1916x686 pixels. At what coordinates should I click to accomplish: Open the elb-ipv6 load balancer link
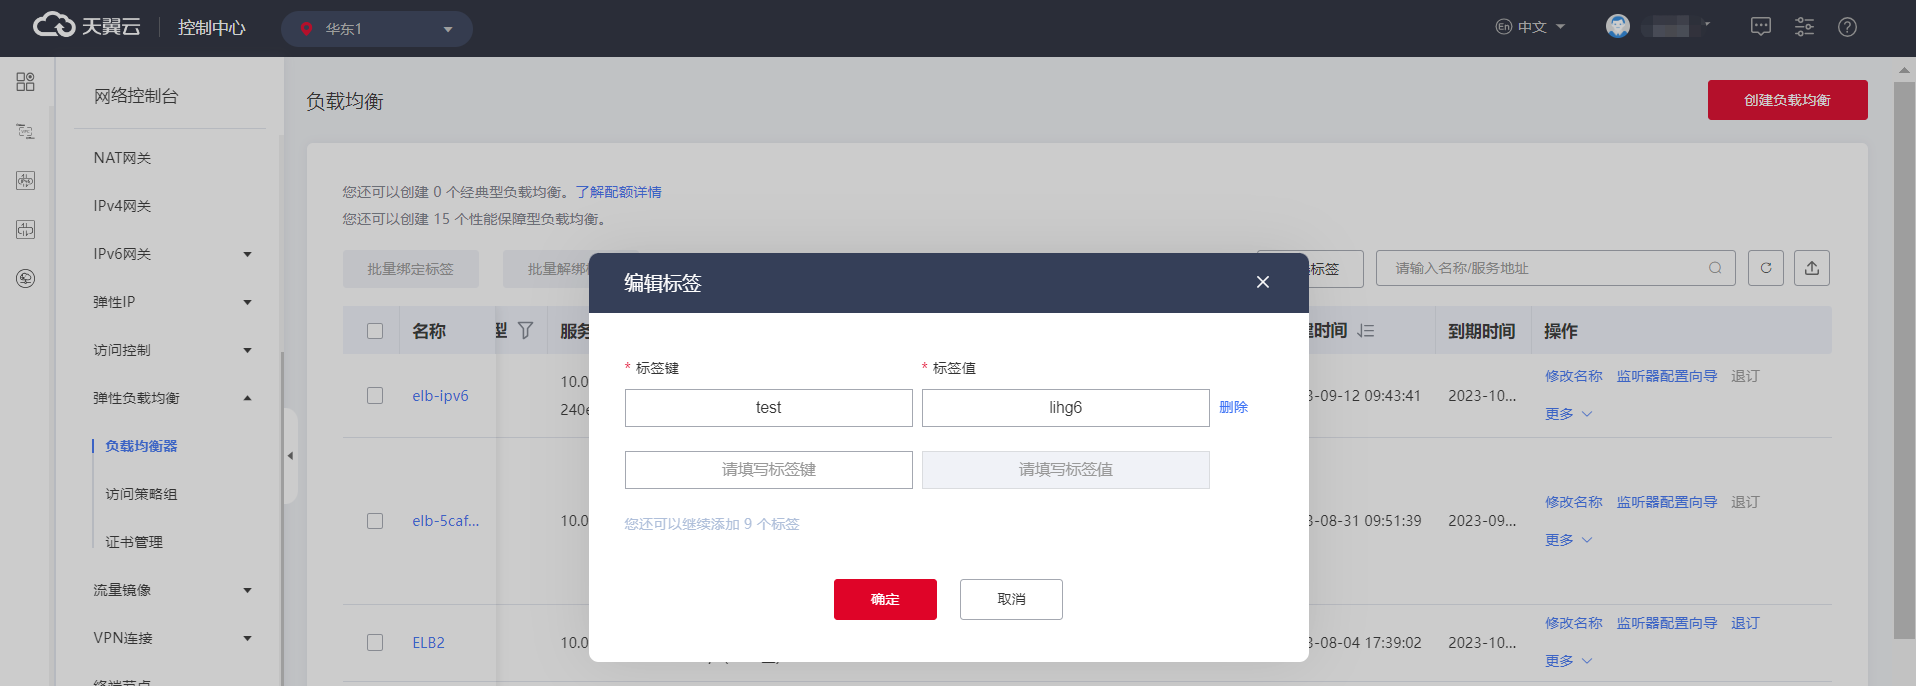click(440, 396)
